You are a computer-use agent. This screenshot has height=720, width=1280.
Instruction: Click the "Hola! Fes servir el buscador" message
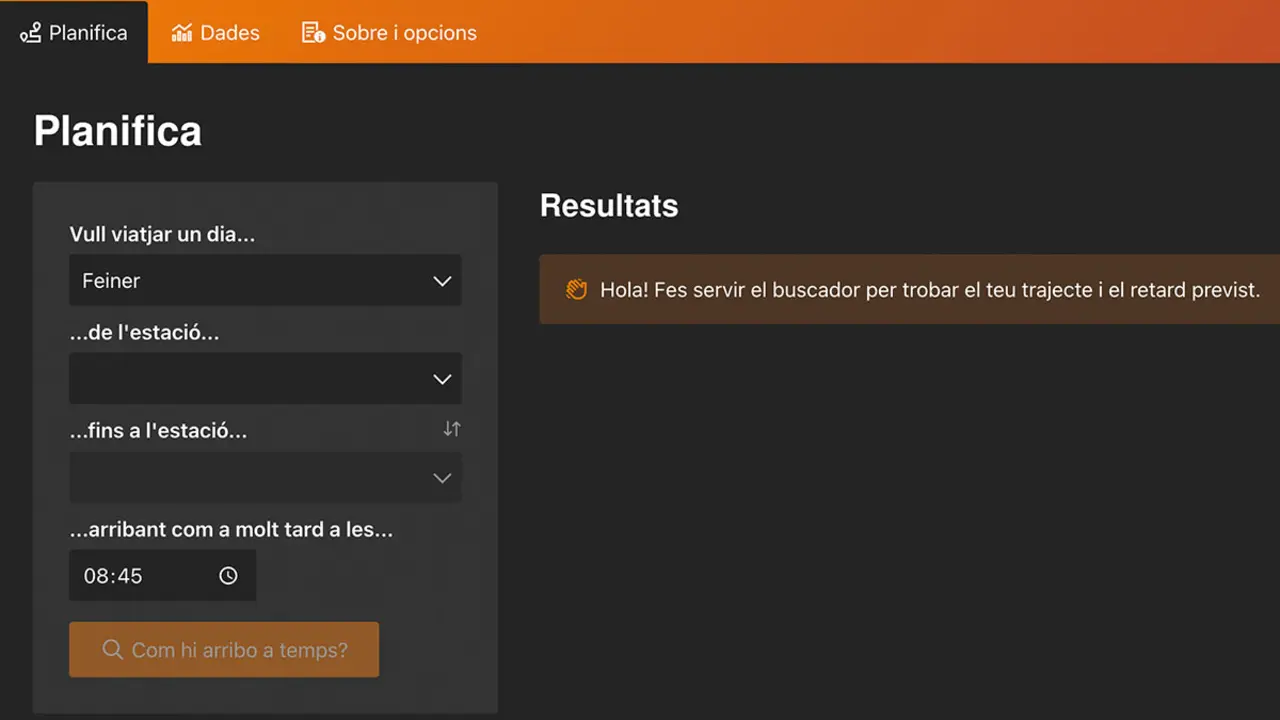929,290
